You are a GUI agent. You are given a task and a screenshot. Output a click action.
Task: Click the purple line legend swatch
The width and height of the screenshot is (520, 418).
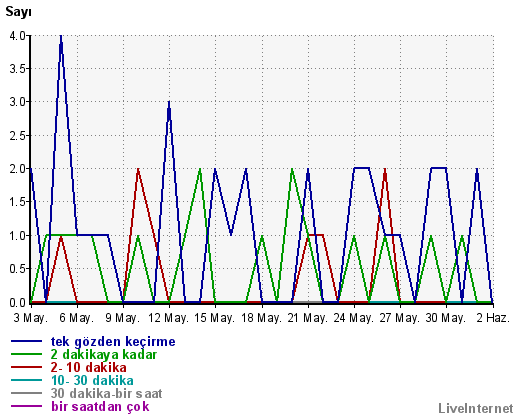coord(26,406)
